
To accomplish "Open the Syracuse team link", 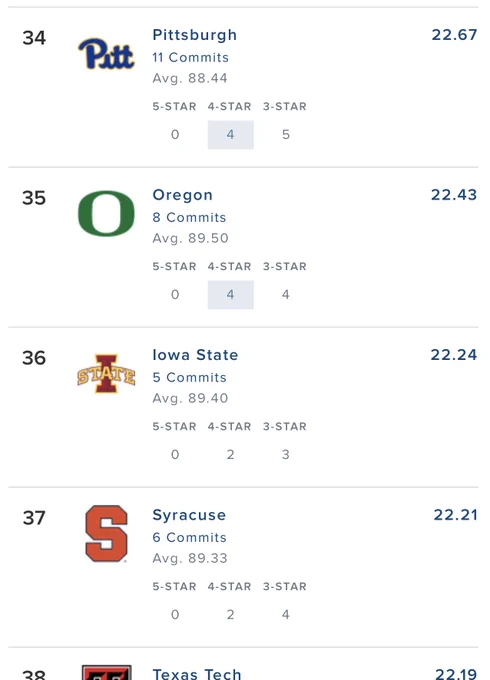I will point(189,515).
